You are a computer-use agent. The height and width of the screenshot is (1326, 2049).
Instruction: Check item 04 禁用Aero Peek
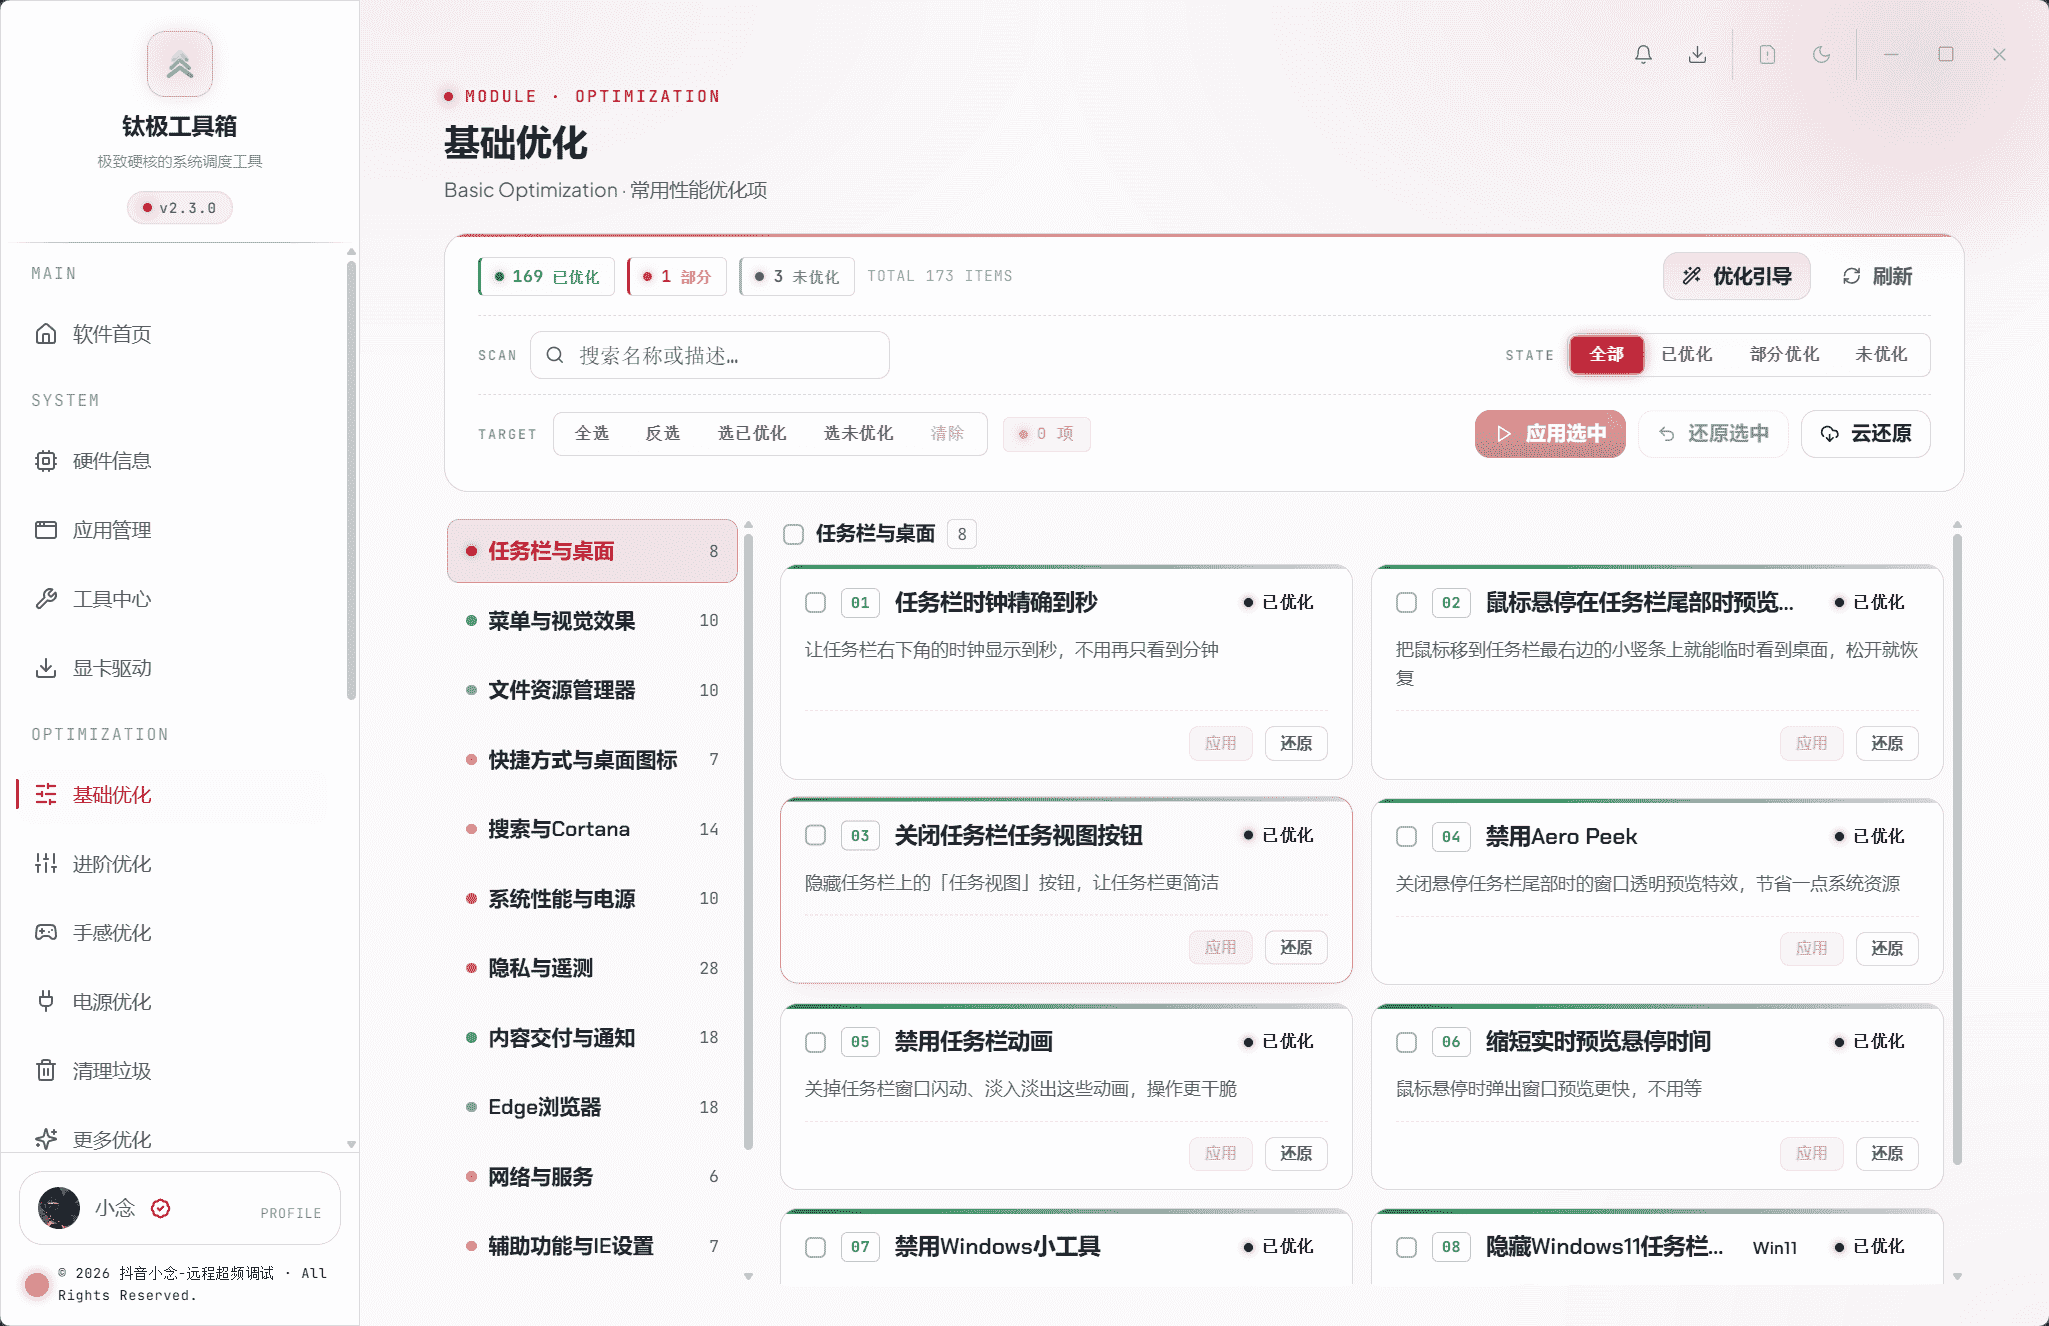point(1407,836)
